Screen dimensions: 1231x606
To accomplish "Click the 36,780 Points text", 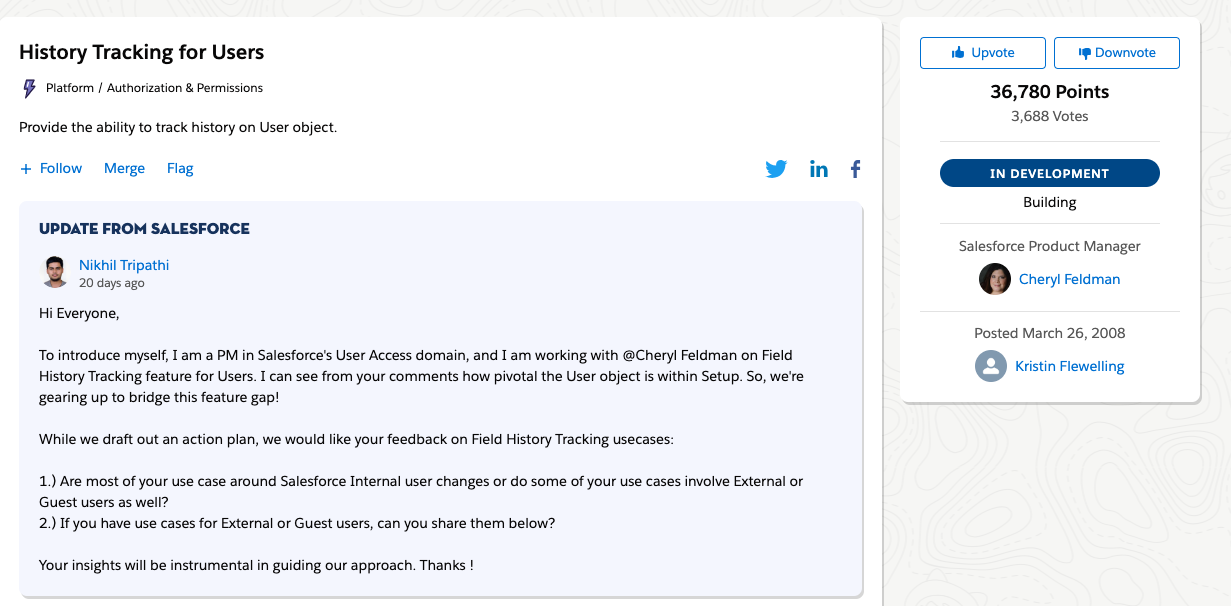I will [1050, 92].
